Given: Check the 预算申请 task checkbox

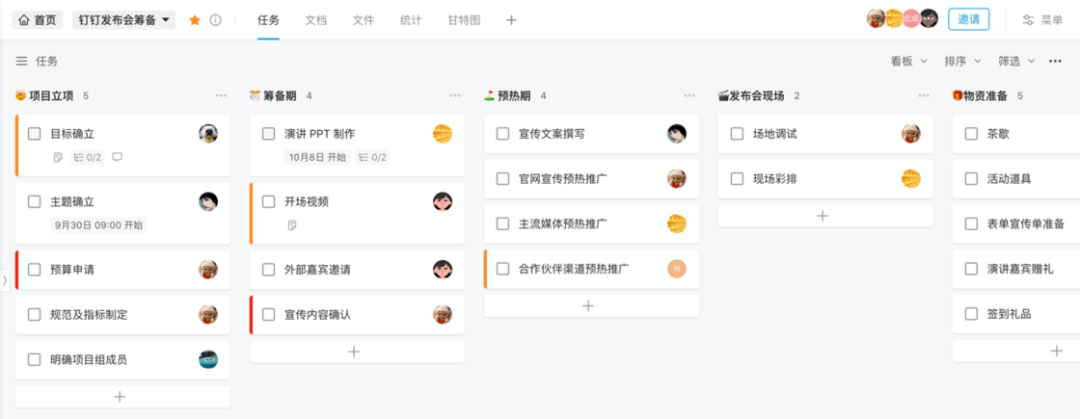Looking at the screenshot, I should click(34, 269).
